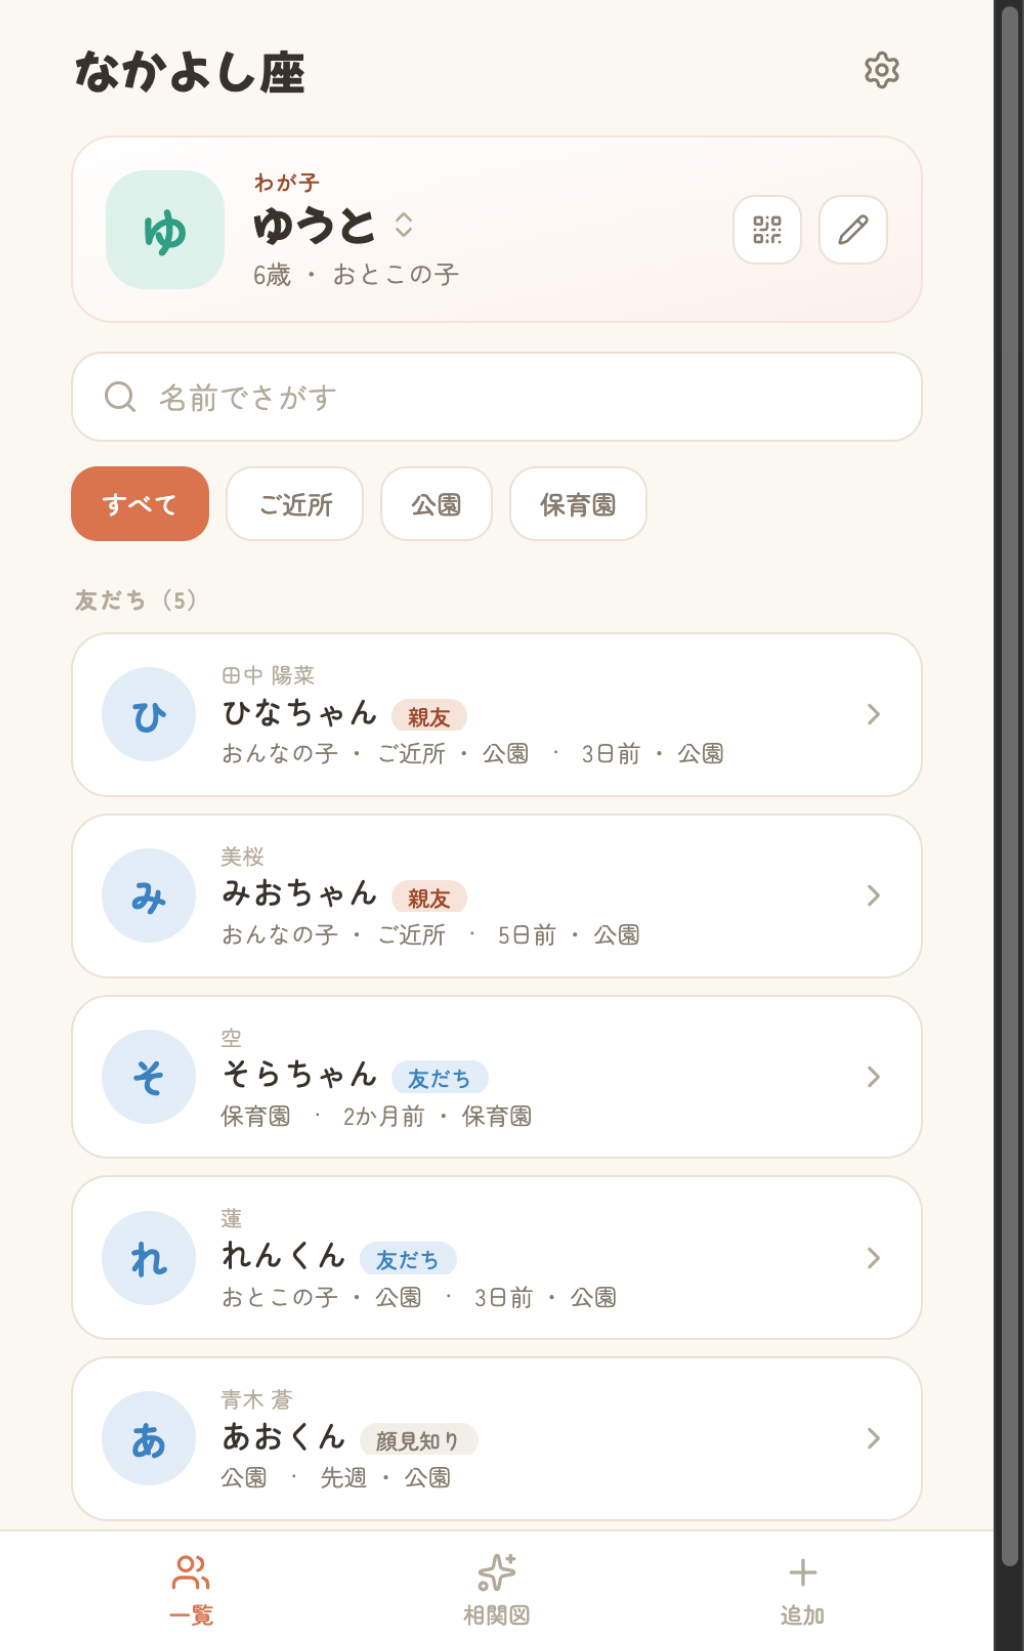Image resolution: width=1024 pixels, height=1651 pixels.
Task: Expand れんくん's details chevron
Action: click(873, 1258)
